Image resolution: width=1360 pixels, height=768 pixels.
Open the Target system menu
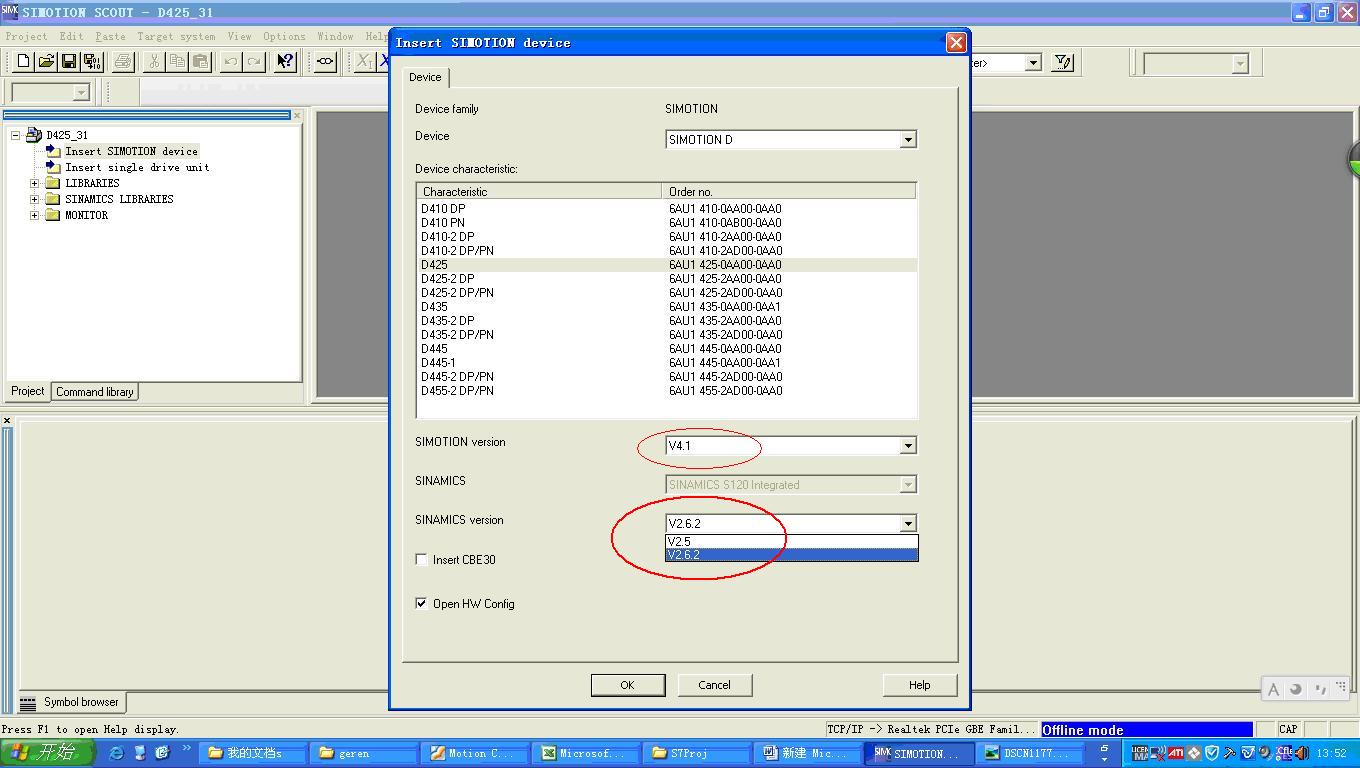[x=176, y=36]
